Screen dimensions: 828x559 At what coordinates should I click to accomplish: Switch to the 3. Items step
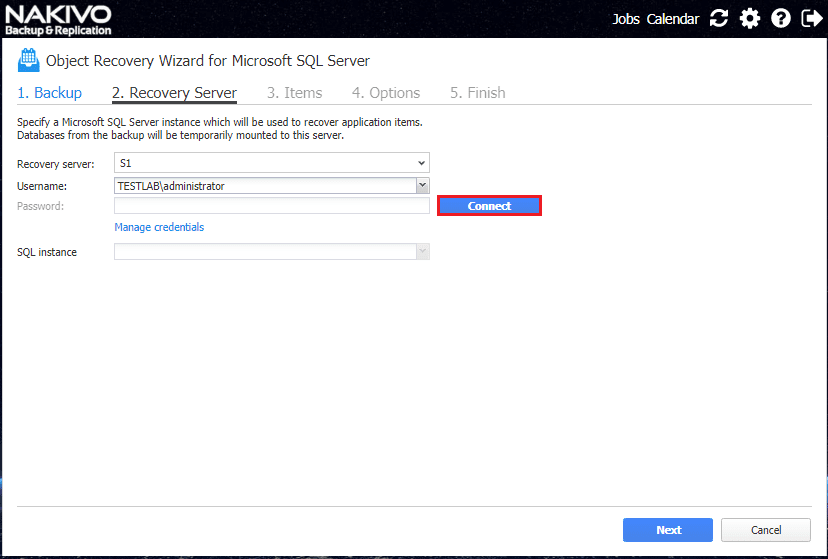295,93
